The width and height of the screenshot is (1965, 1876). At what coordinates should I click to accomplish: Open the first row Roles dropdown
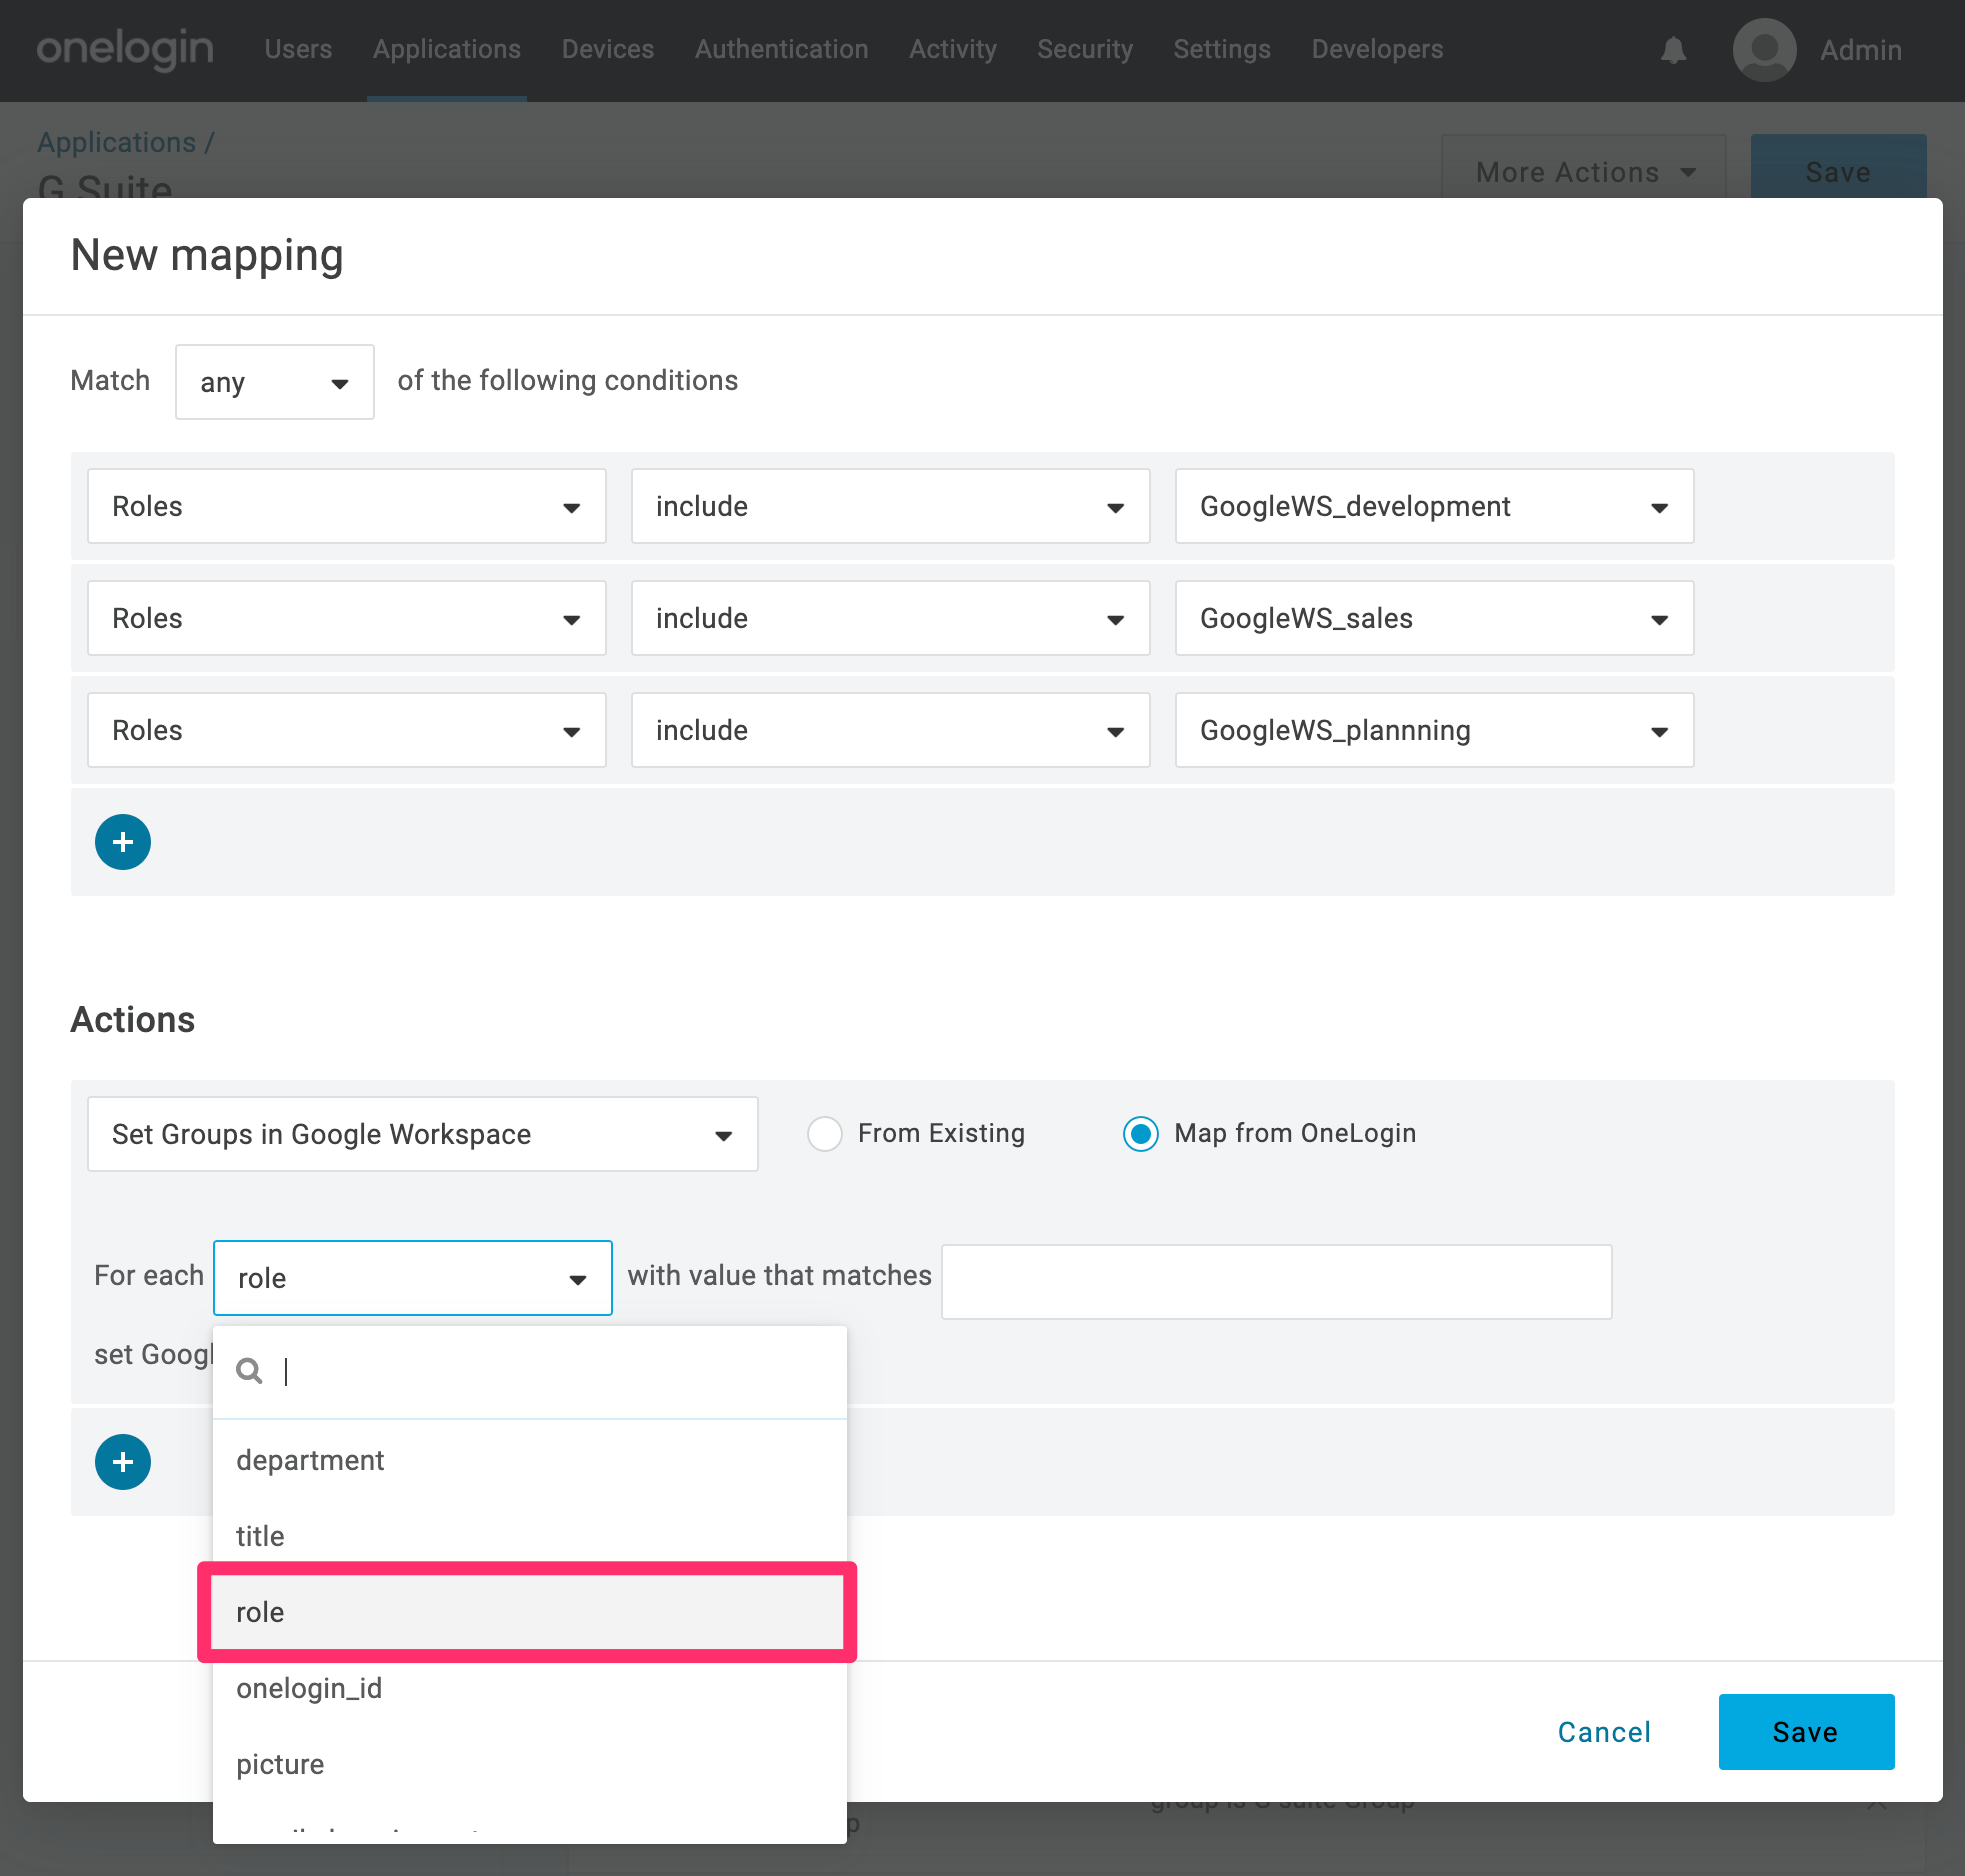pos(347,506)
